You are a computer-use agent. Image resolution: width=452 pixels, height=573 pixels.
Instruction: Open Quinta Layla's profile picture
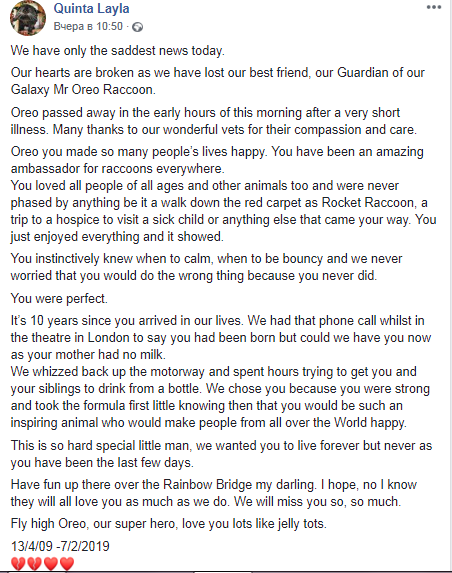click(x=28, y=18)
